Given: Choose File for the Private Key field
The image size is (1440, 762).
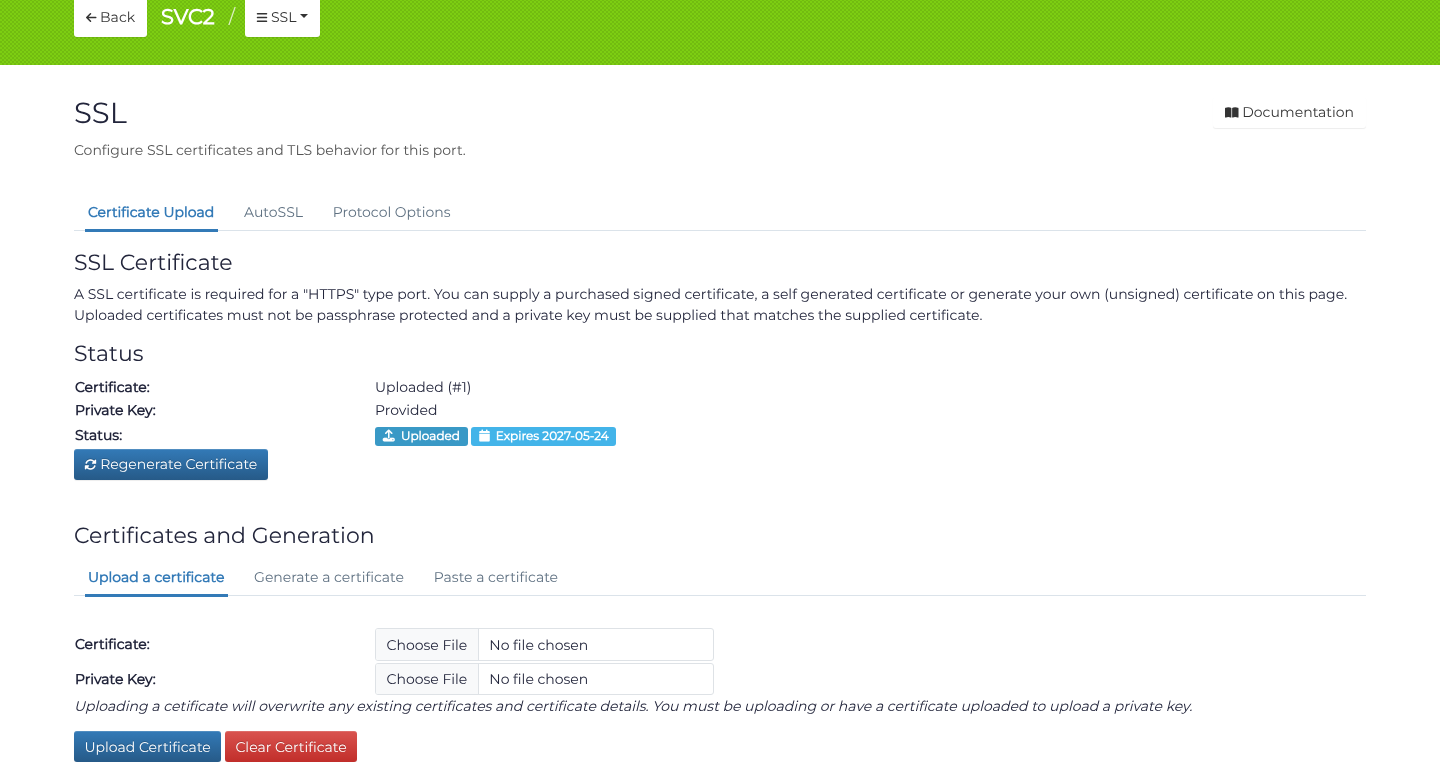Looking at the screenshot, I should (x=427, y=679).
